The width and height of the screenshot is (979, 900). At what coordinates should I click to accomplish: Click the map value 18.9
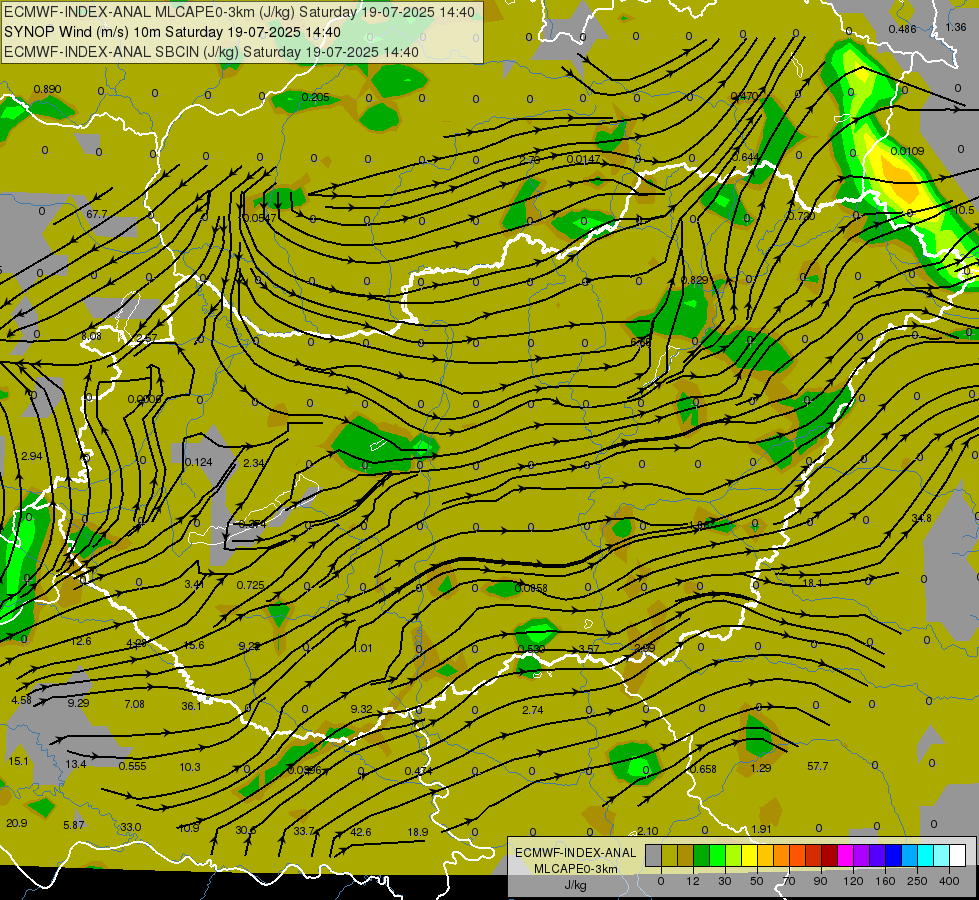coord(418,832)
